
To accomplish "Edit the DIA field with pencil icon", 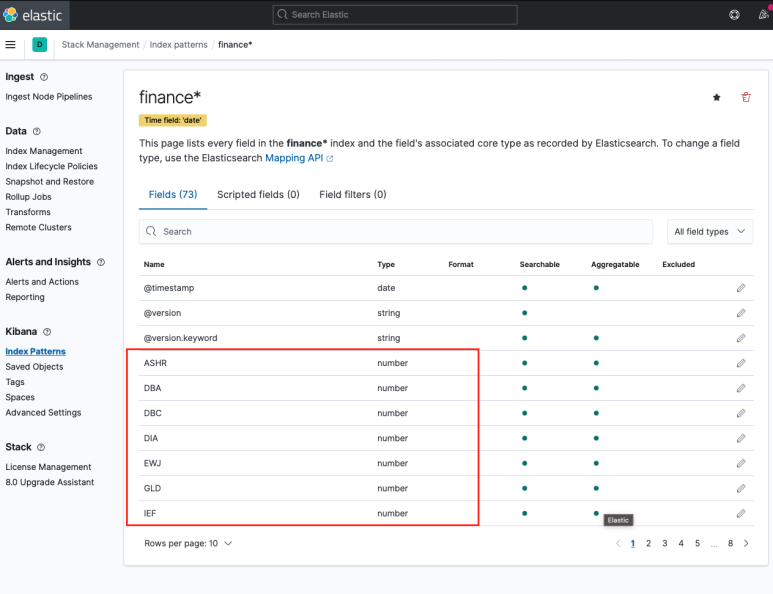I will click(741, 438).
